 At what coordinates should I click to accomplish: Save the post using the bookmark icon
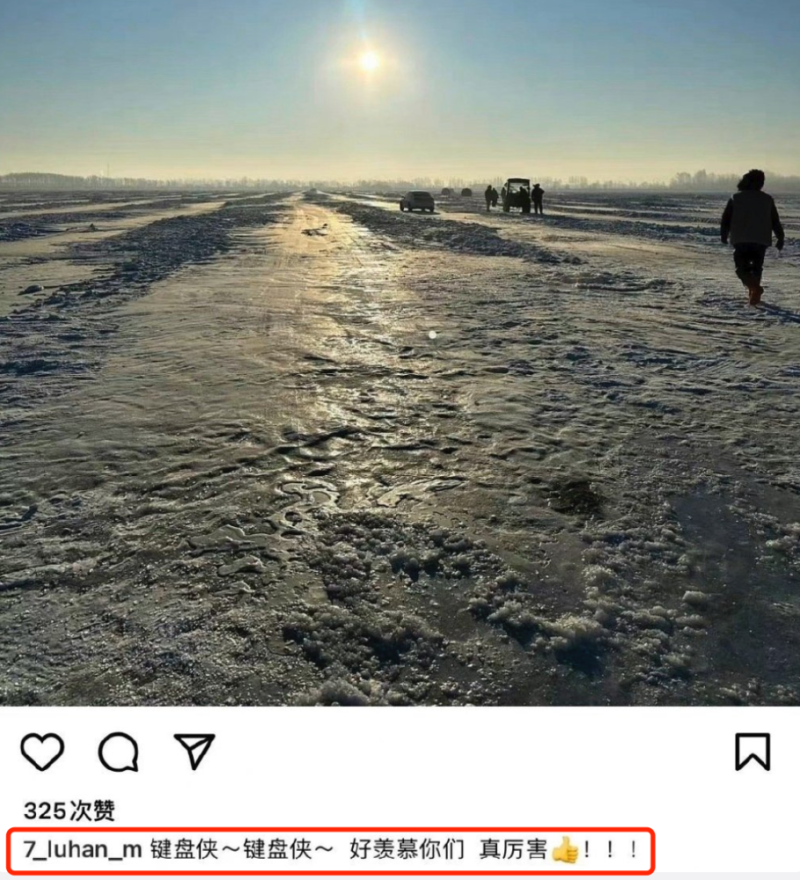coord(752,751)
